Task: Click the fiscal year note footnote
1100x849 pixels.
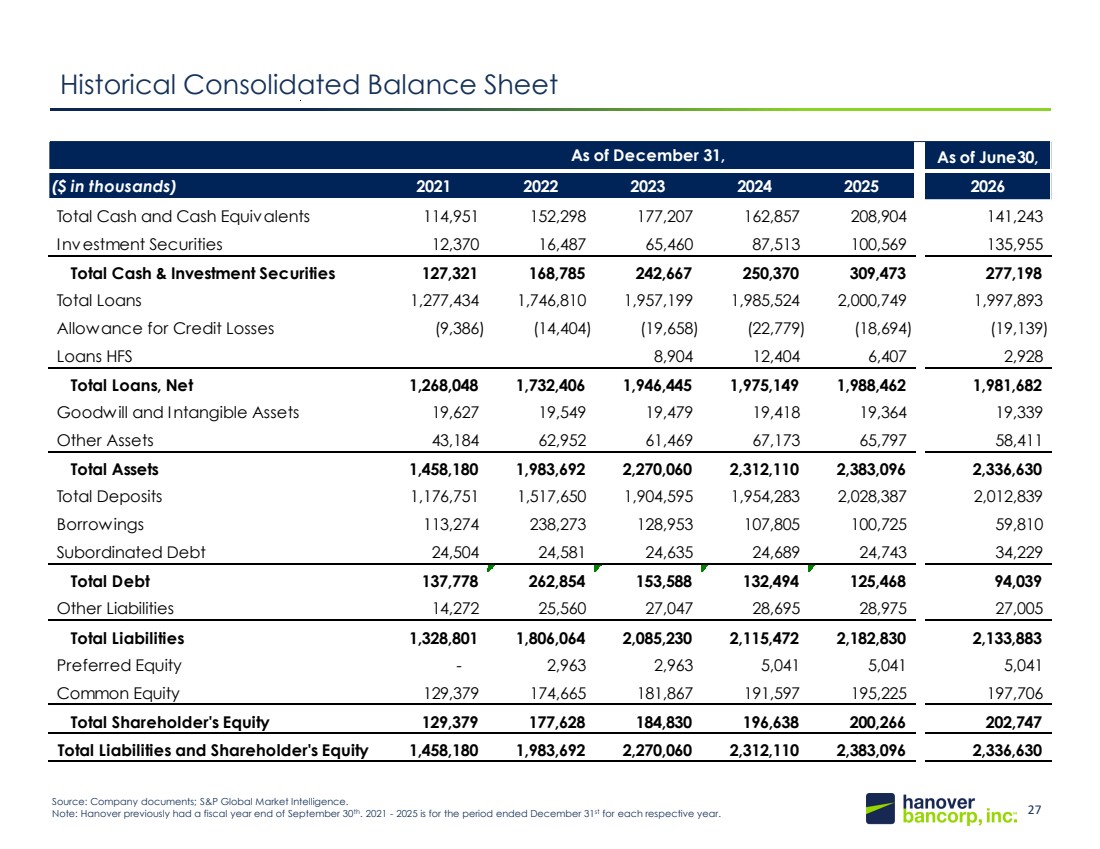Action: tap(387, 814)
